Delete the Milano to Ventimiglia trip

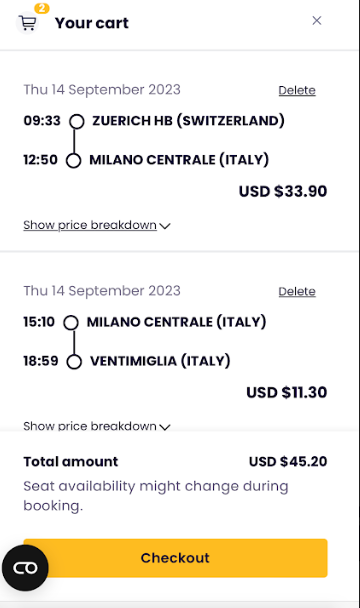click(x=297, y=292)
